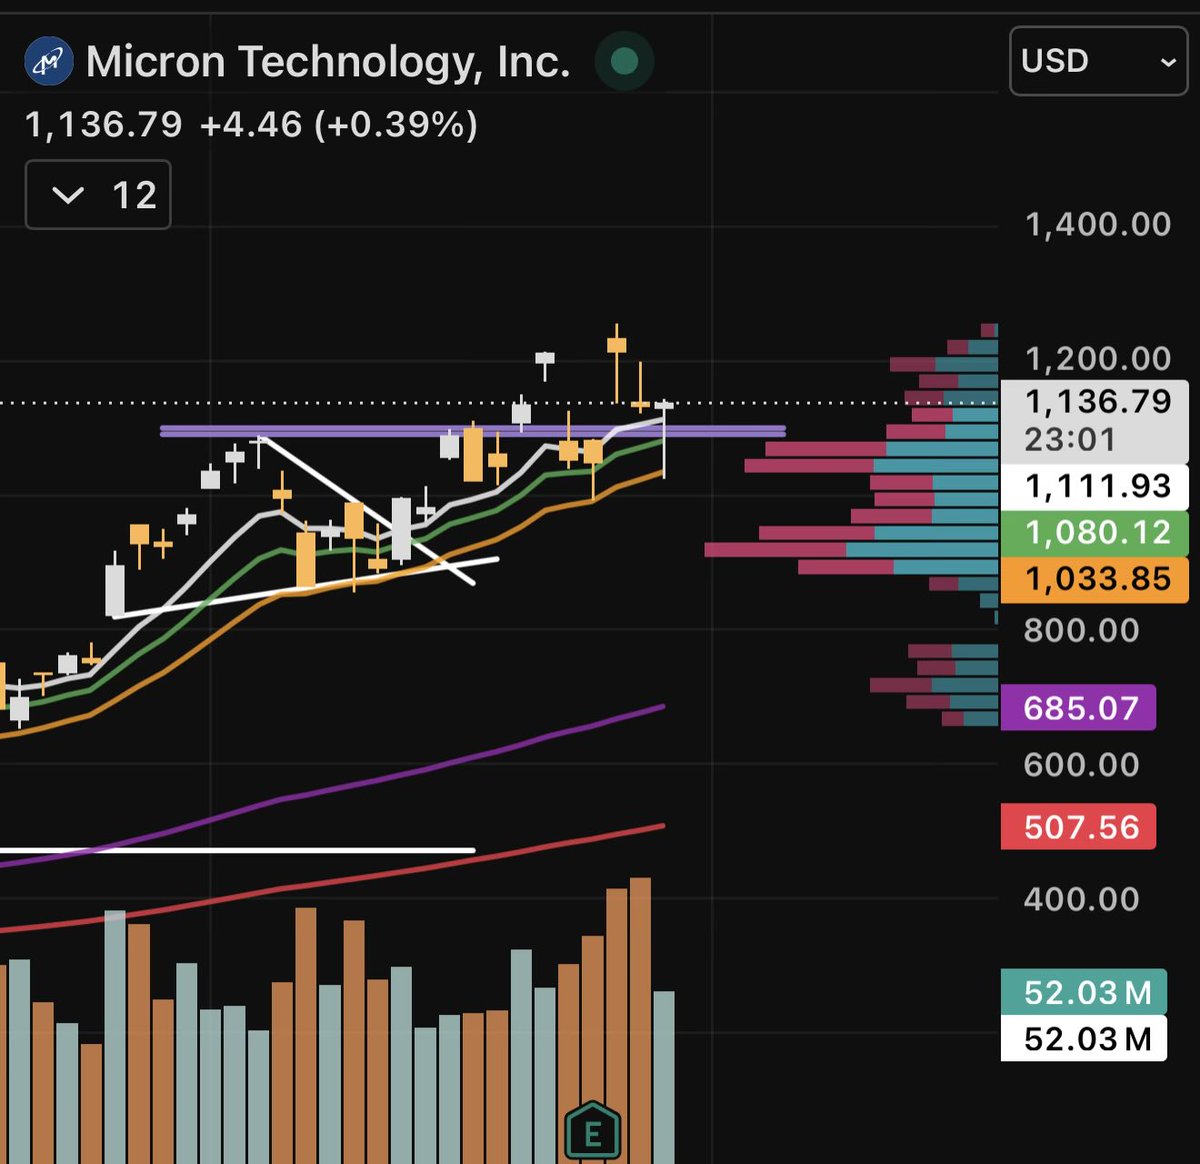
Task: Open the earnings E marker icon
Action: tap(592, 1133)
